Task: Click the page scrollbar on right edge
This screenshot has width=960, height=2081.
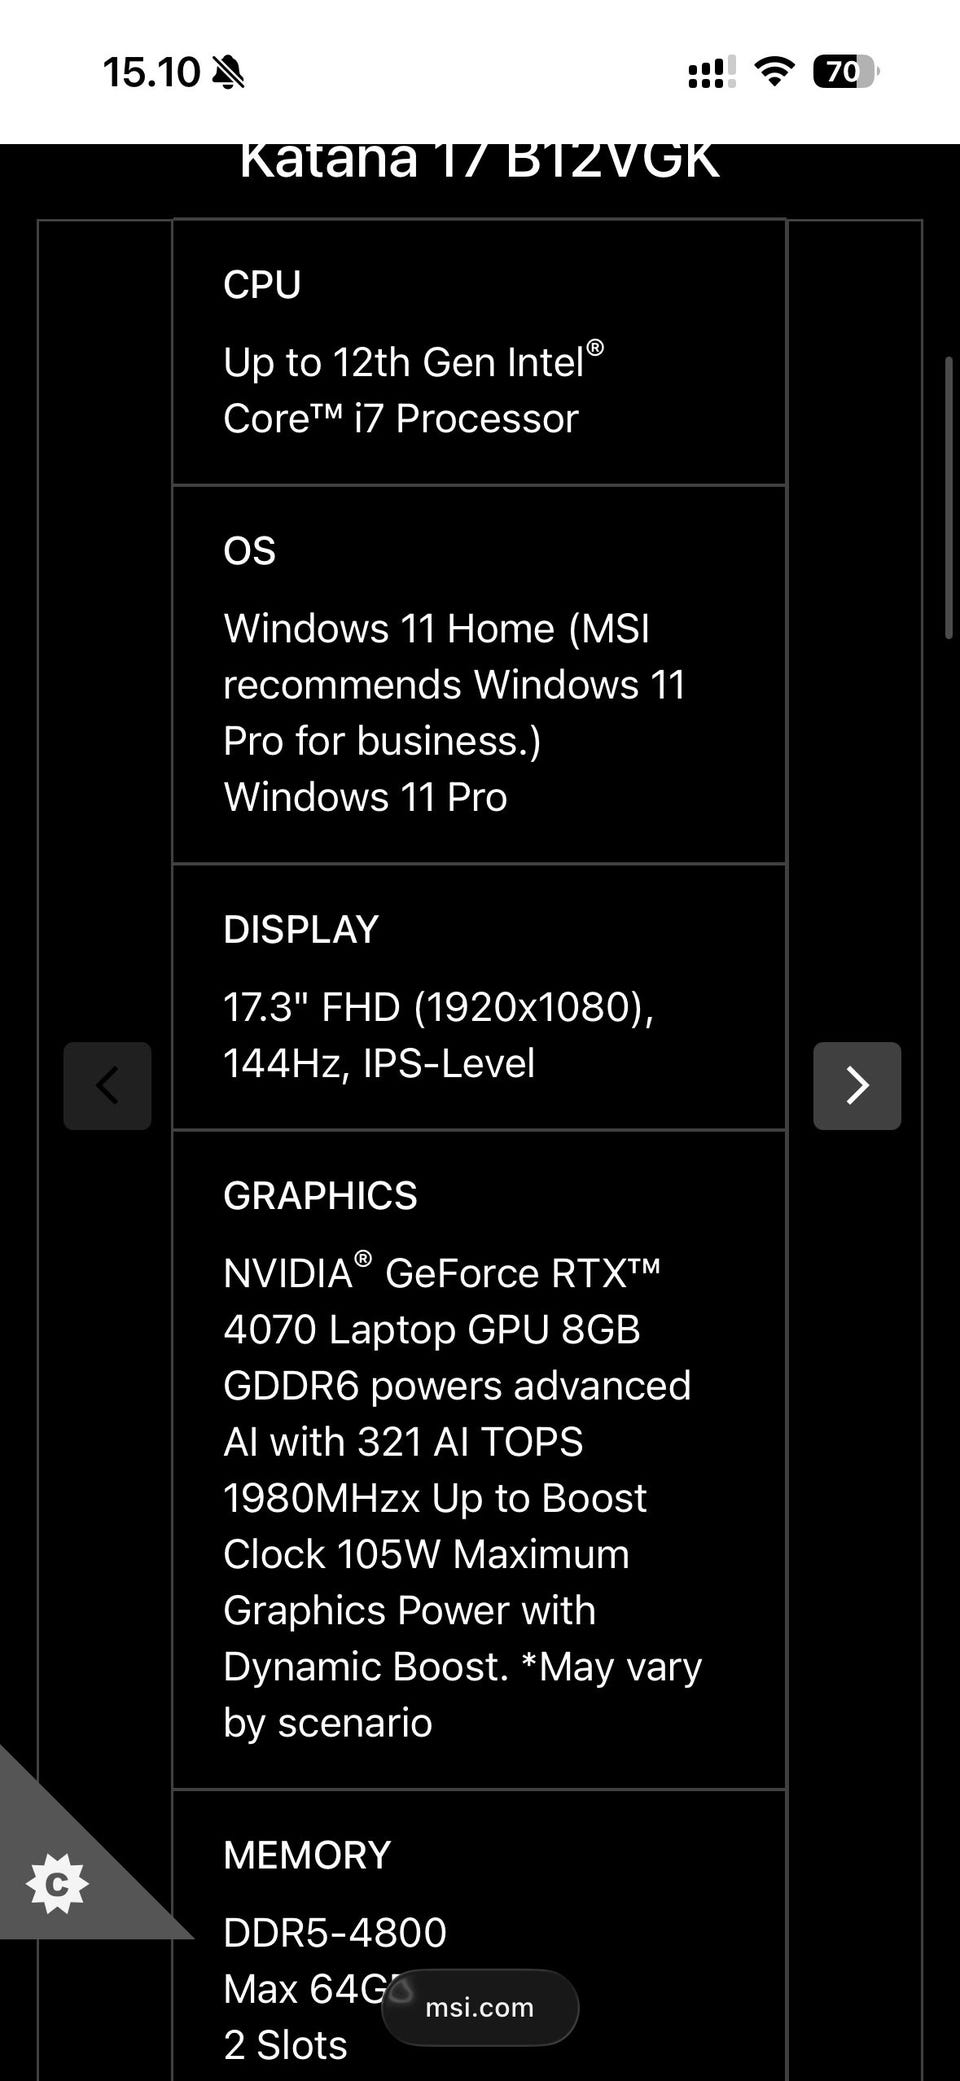Action: [x=948, y=497]
